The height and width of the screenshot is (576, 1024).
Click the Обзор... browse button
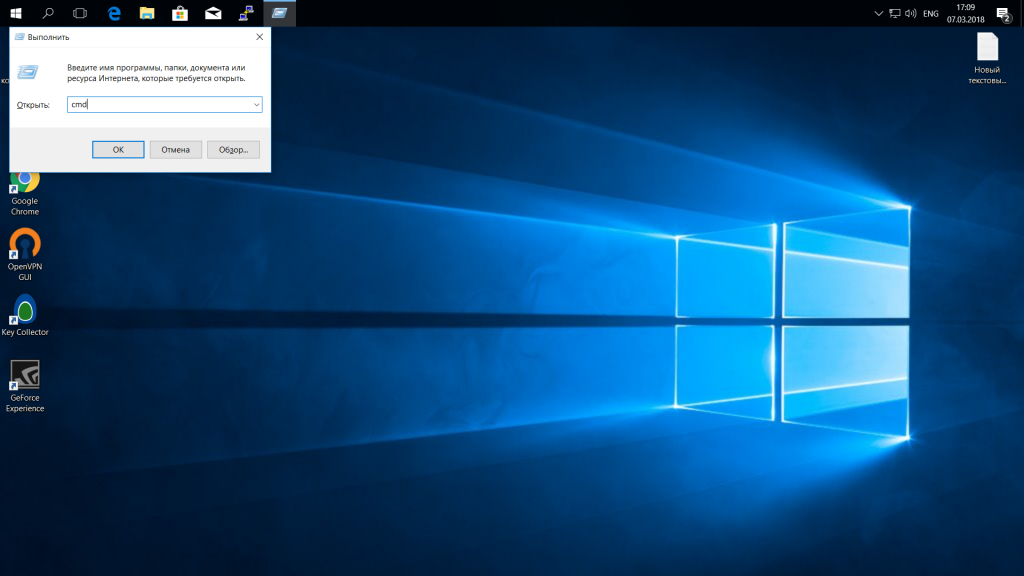233,149
